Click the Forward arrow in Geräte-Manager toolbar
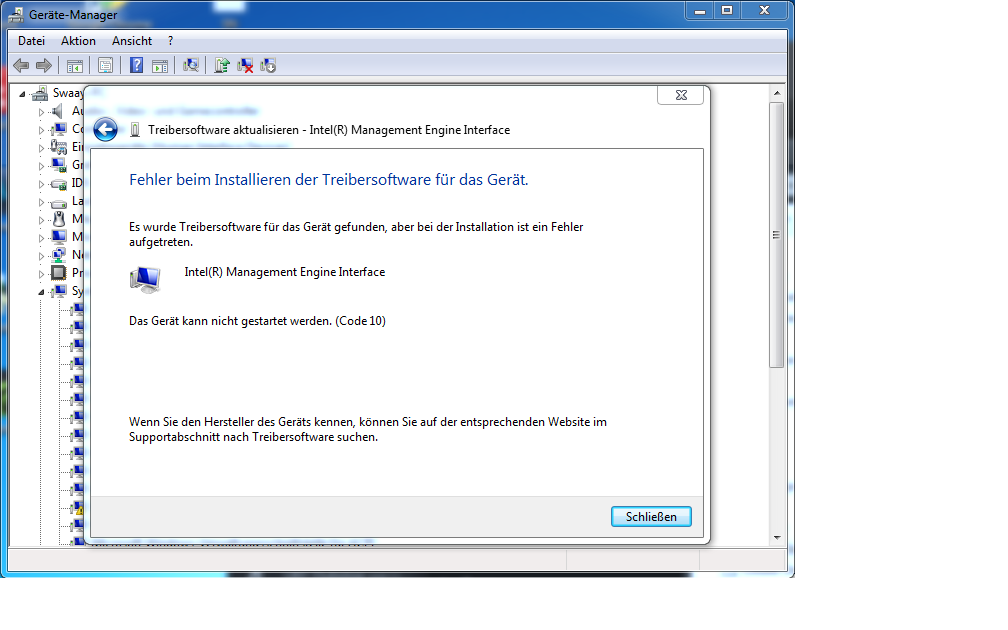1008x630 pixels. (x=44, y=66)
